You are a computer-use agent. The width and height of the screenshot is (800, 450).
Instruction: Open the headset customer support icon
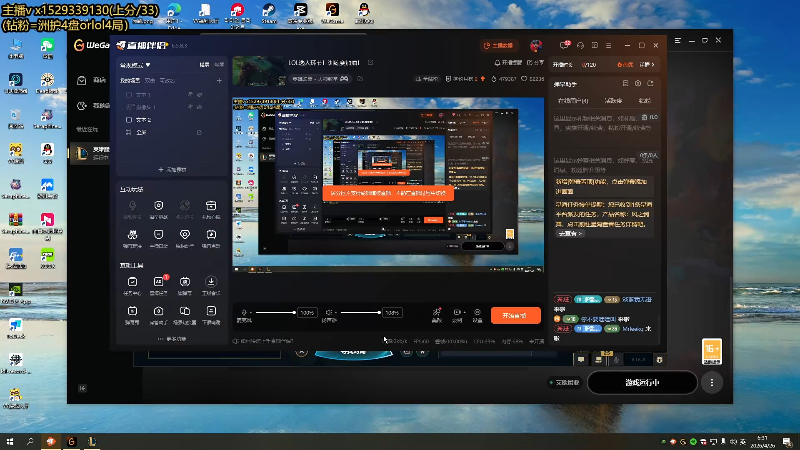580,45
